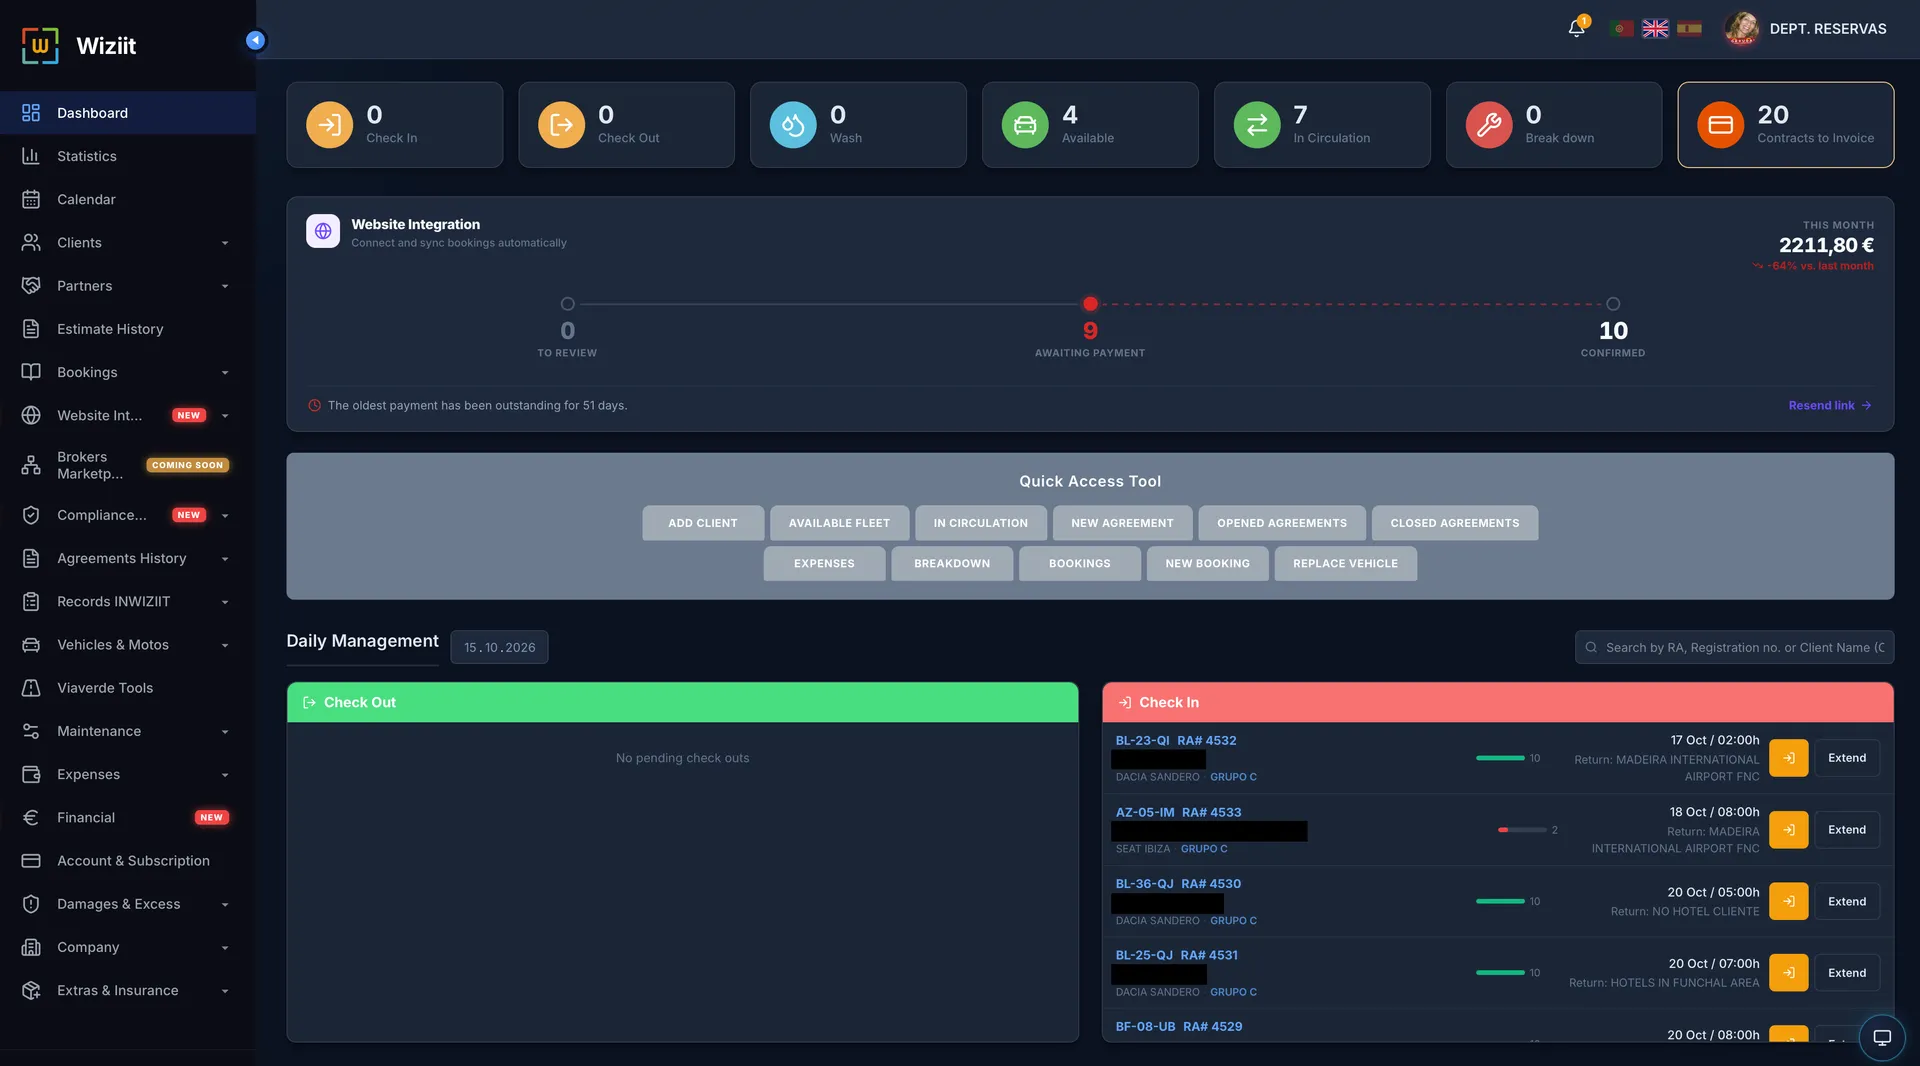Image resolution: width=1920 pixels, height=1066 pixels.
Task: Expand the Agreements History menu
Action: click(128, 558)
